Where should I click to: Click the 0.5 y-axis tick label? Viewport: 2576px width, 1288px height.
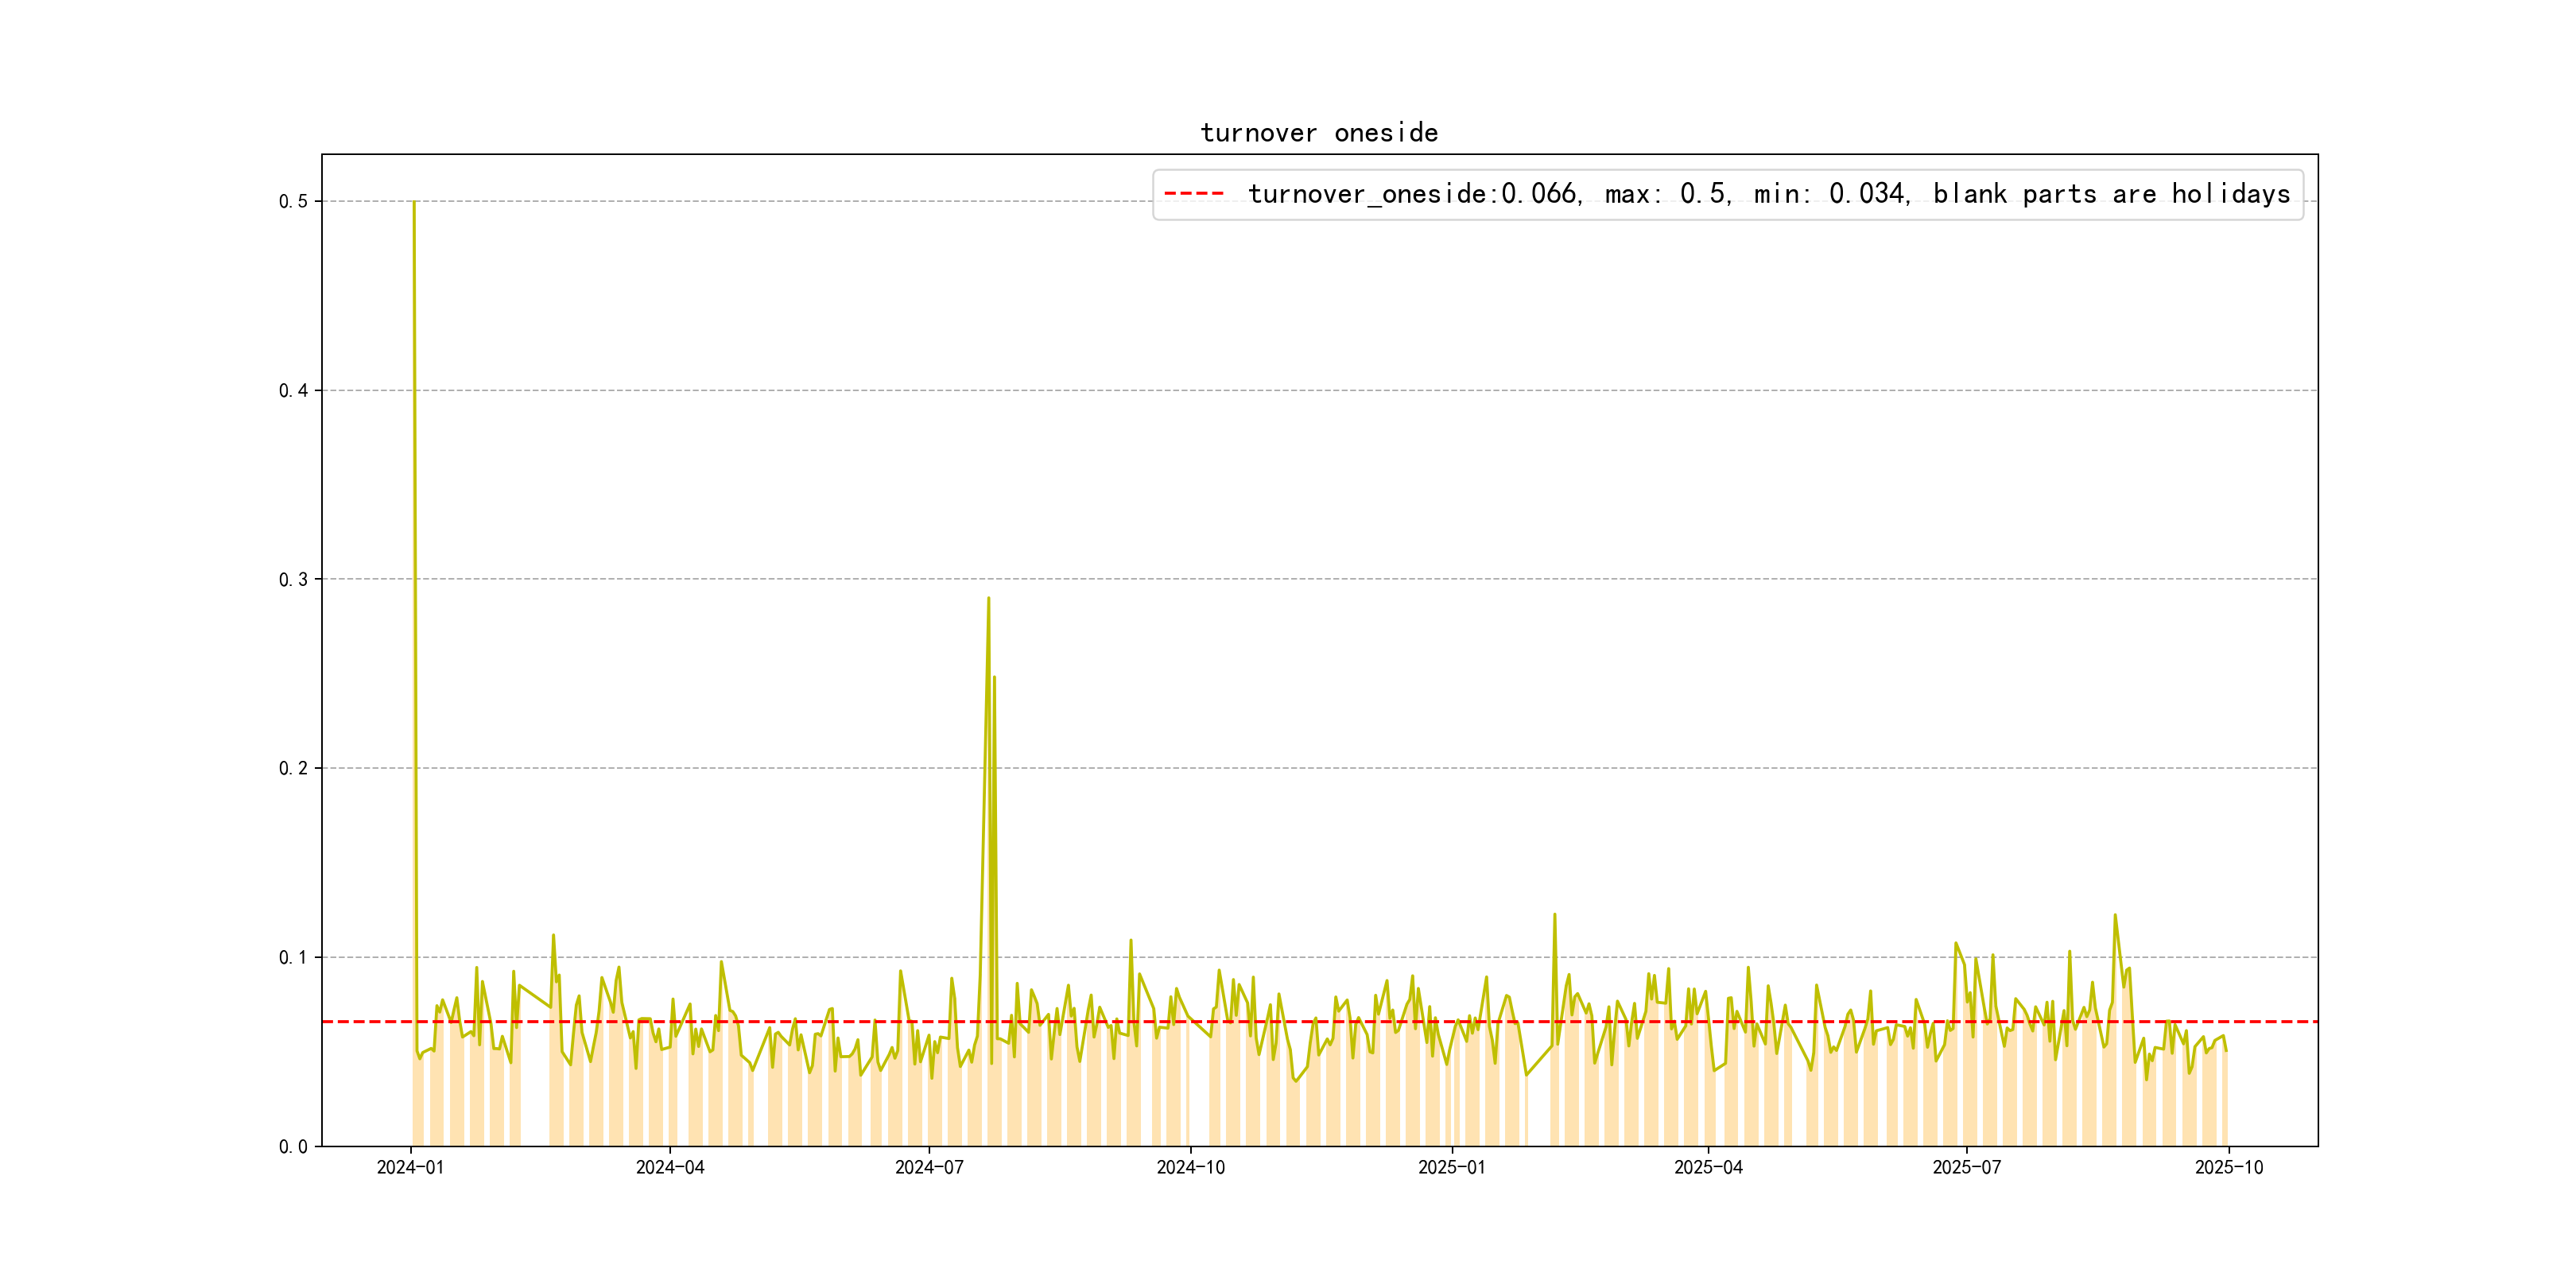pos(293,202)
